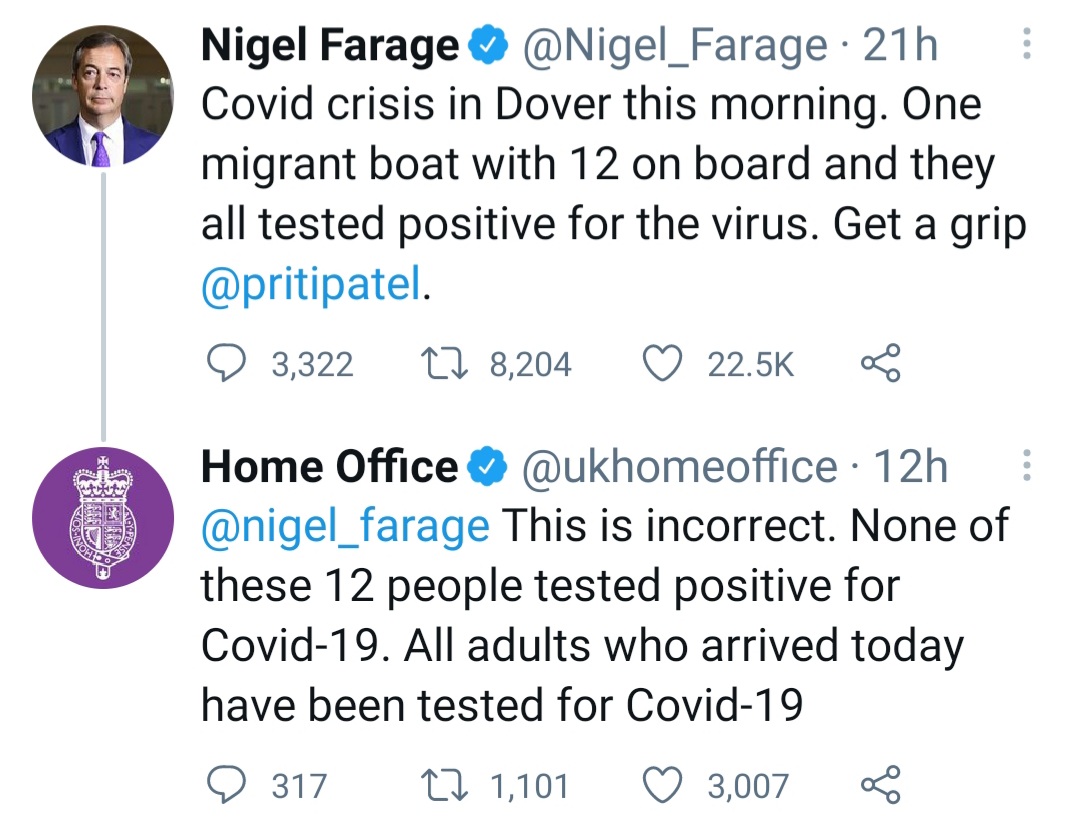This screenshot has width=1080, height=826.
Task: Open more options on Farage's tweet
Action: 1025,44
